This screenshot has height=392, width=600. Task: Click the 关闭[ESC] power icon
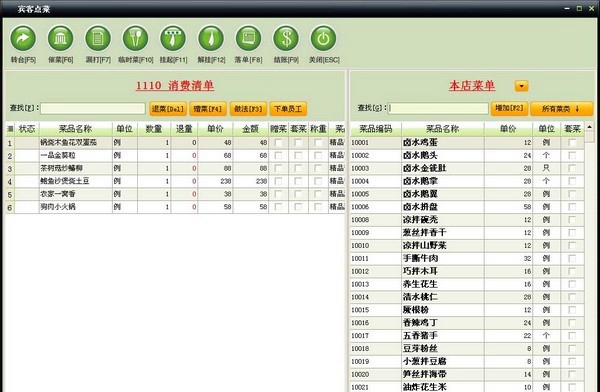[x=323, y=38]
